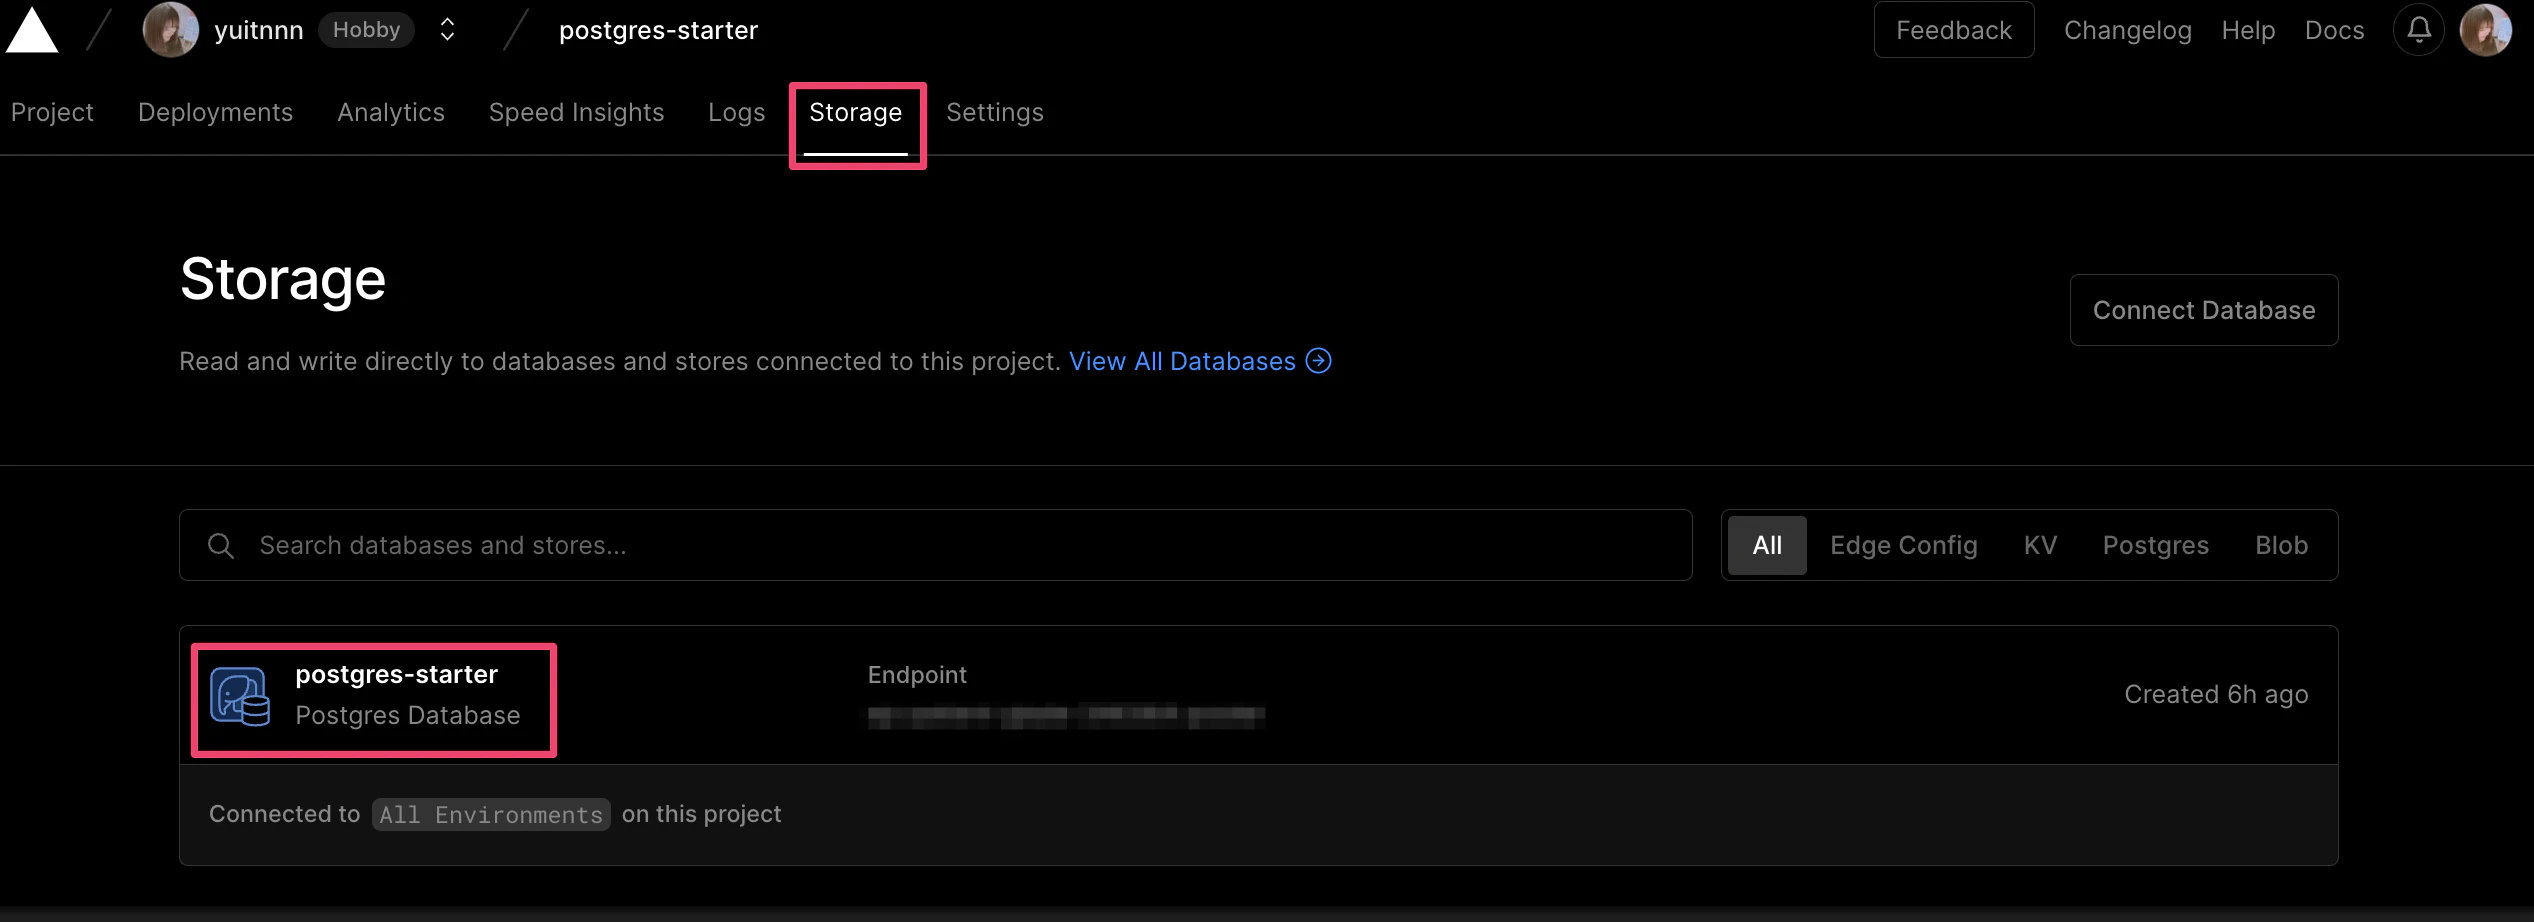Image resolution: width=2534 pixels, height=922 pixels.
Task: Switch to the Logs tab
Action: click(x=737, y=113)
